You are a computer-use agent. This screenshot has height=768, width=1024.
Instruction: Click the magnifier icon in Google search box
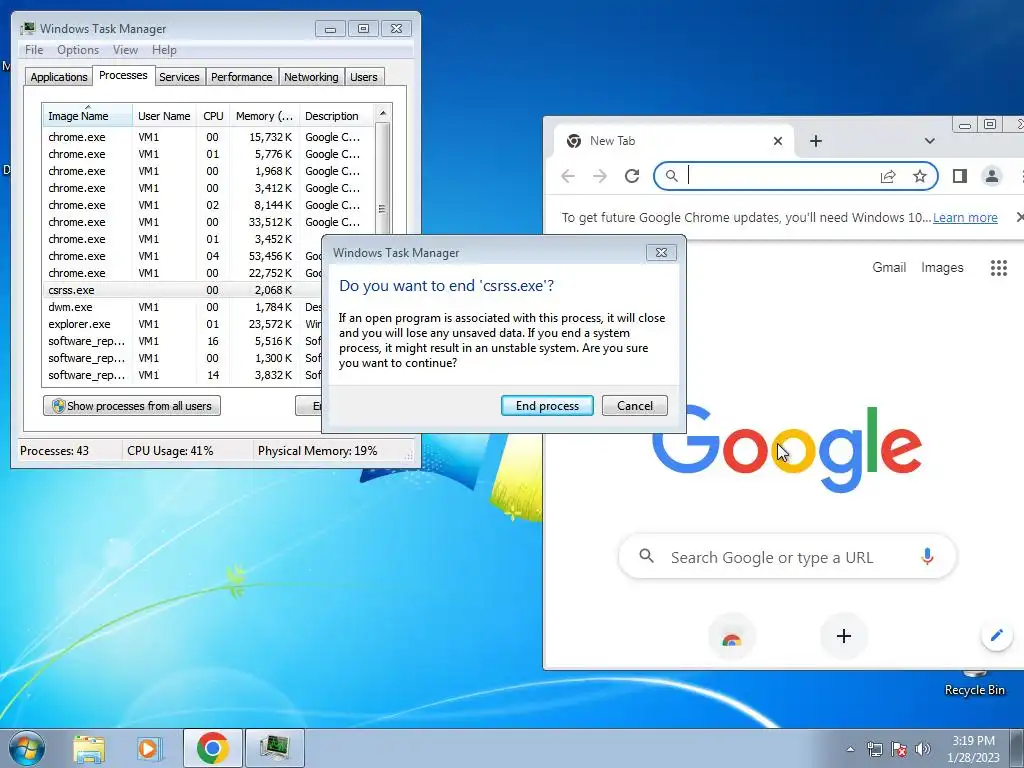point(646,556)
